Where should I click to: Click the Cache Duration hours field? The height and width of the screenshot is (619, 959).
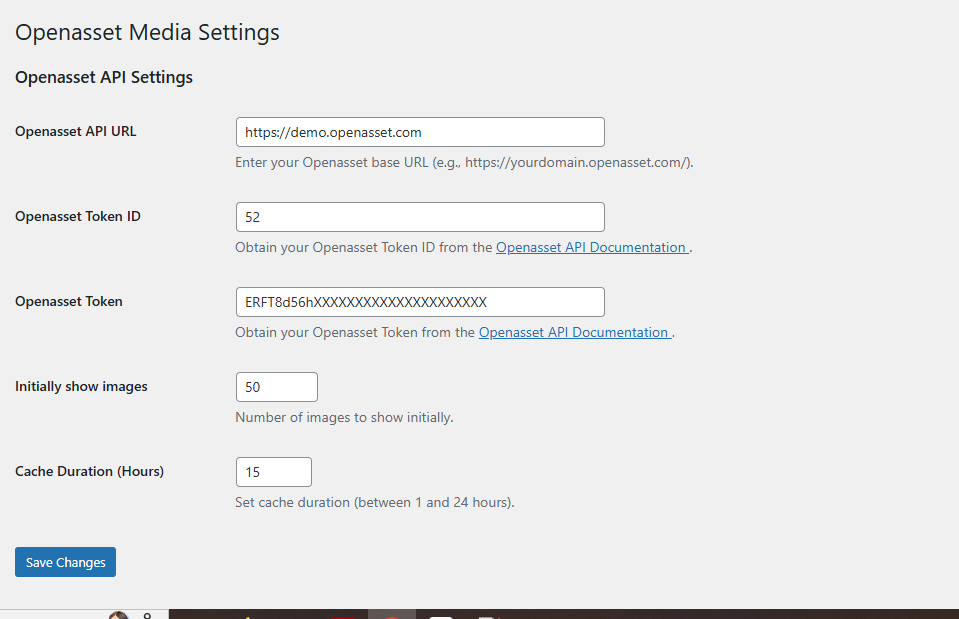coord(273,472)
